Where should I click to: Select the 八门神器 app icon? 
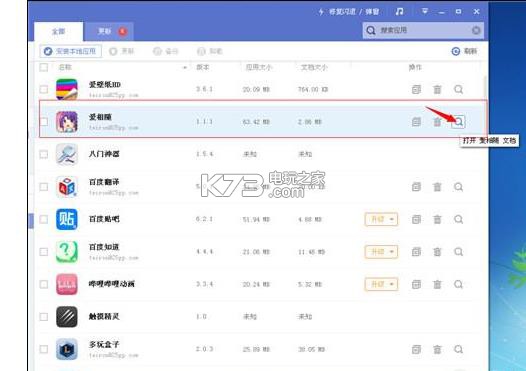[x=67, y=154]
